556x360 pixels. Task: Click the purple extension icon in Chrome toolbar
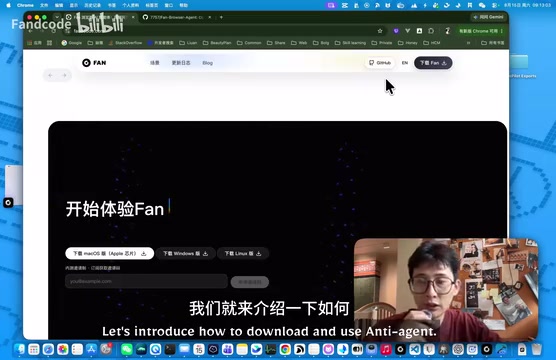pyautogui.click(x=396, y=31)
